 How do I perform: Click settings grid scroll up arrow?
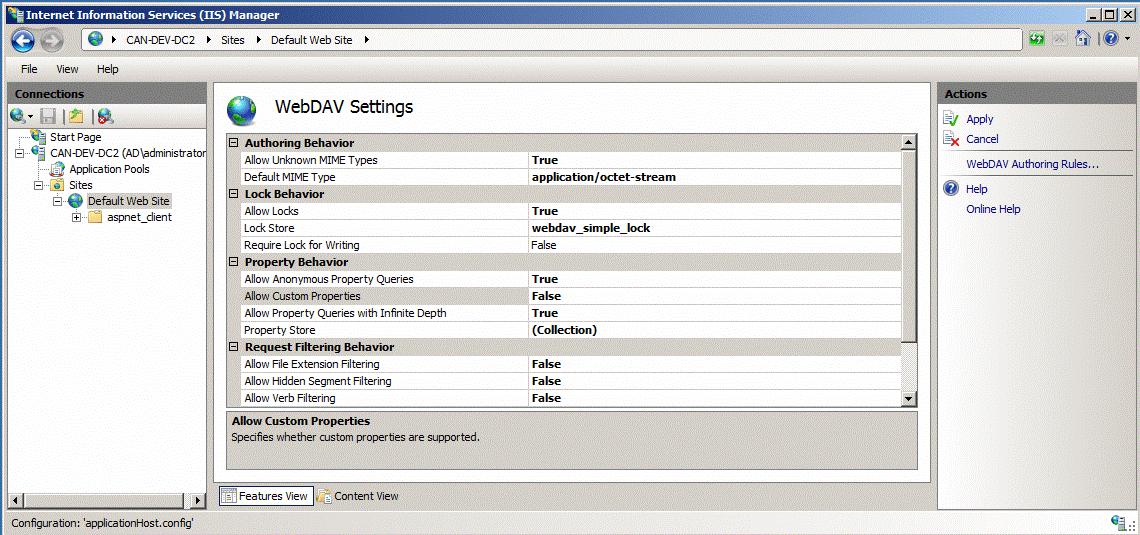(x=909, y=142)
